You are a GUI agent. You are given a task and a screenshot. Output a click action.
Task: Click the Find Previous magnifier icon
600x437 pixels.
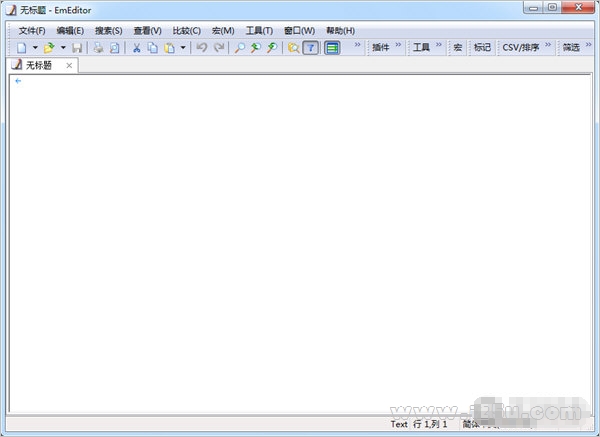click(256, 48)
